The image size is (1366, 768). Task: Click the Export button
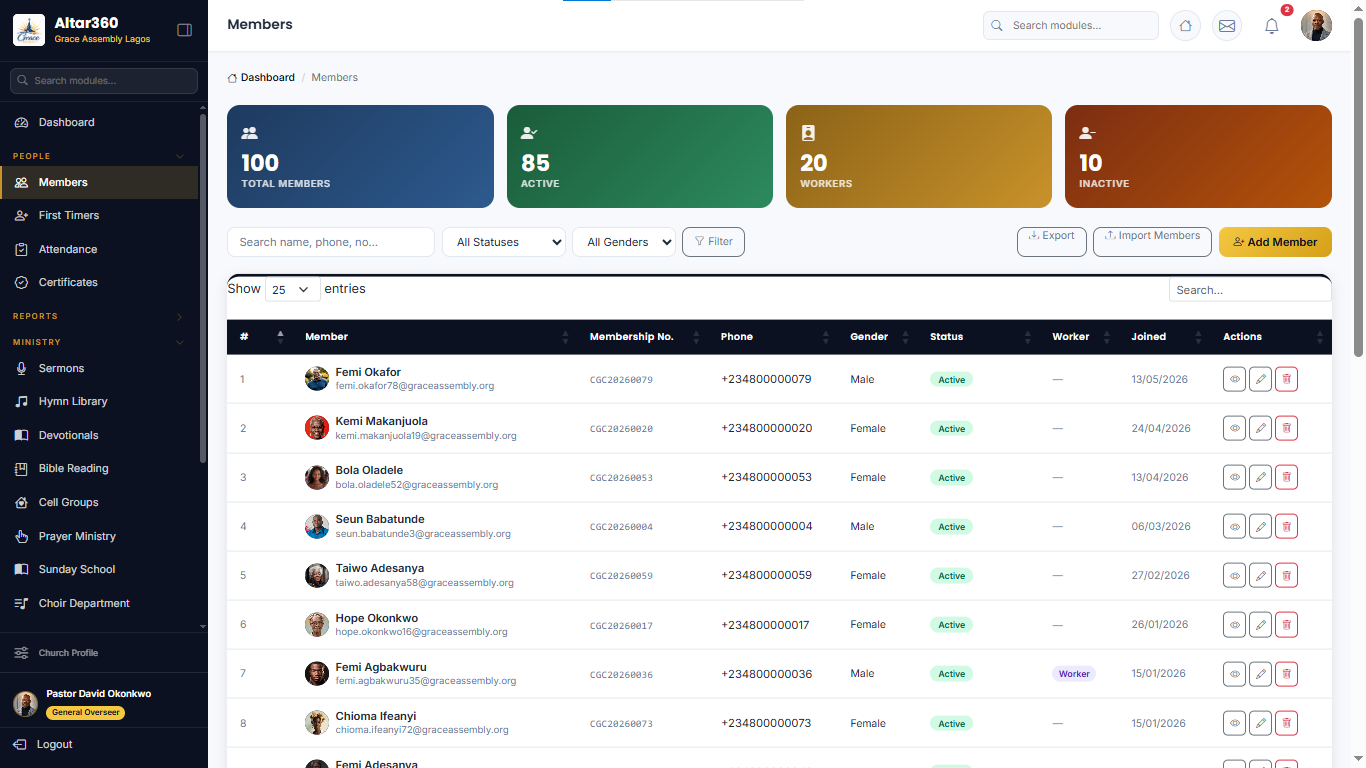click(1051, 242)
